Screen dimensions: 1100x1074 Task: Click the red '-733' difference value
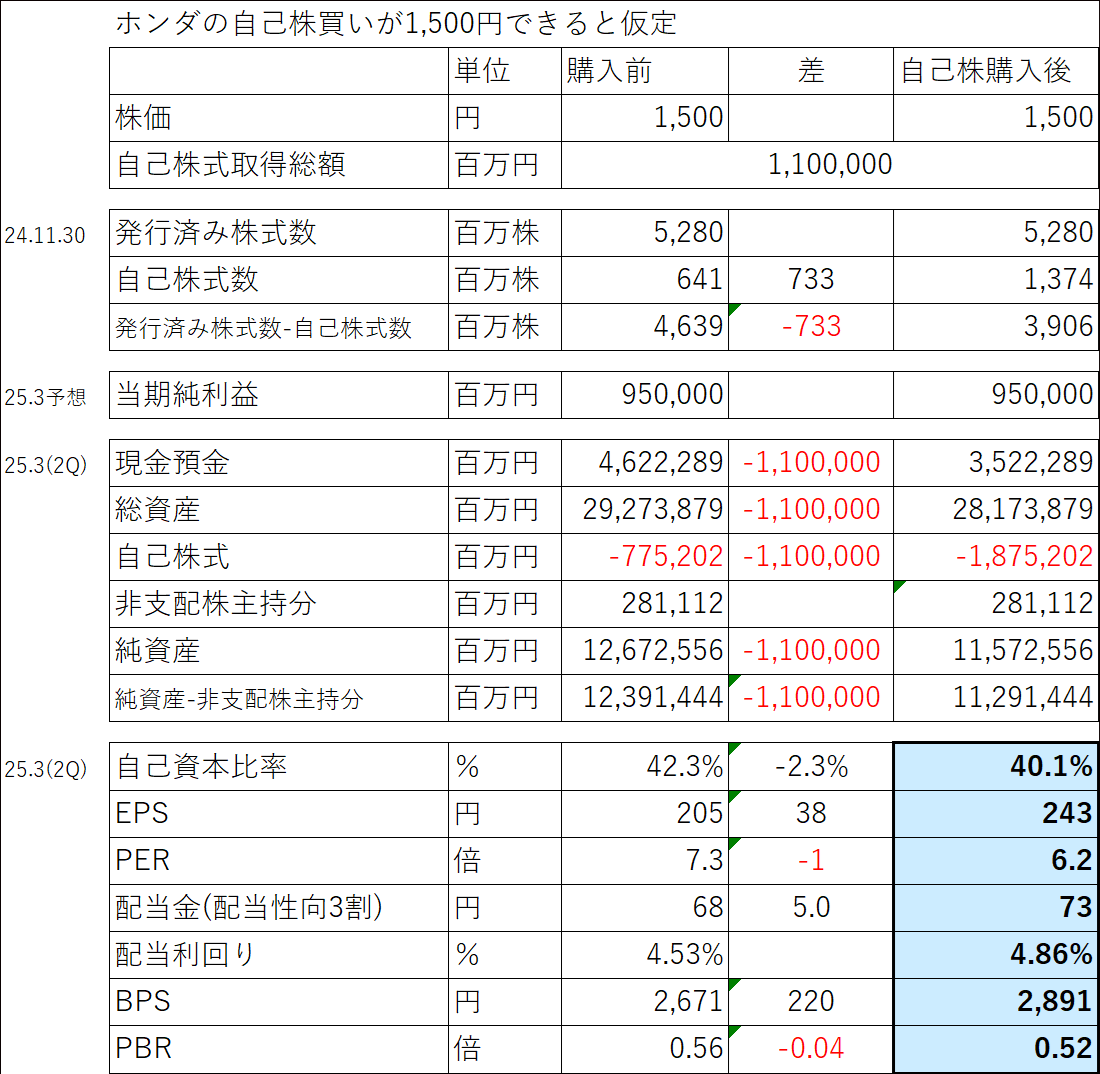(811, 326)
